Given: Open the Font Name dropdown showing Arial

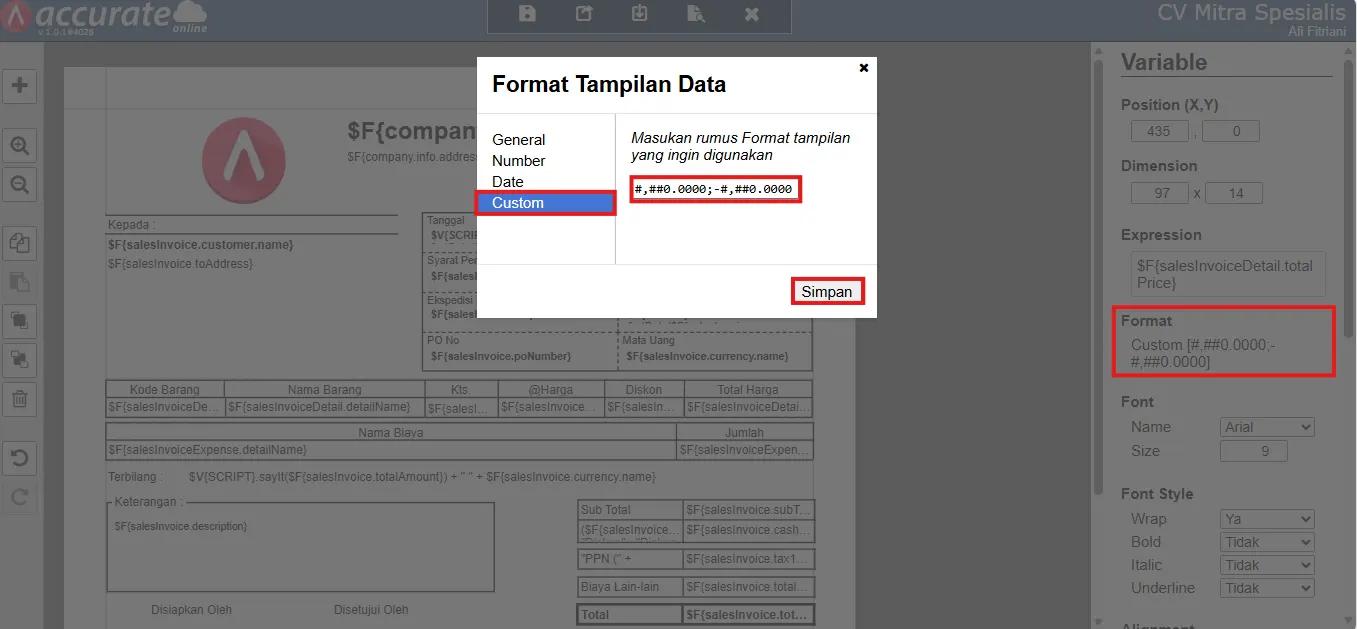Looking at the screenshot, I should [1267, 427].
